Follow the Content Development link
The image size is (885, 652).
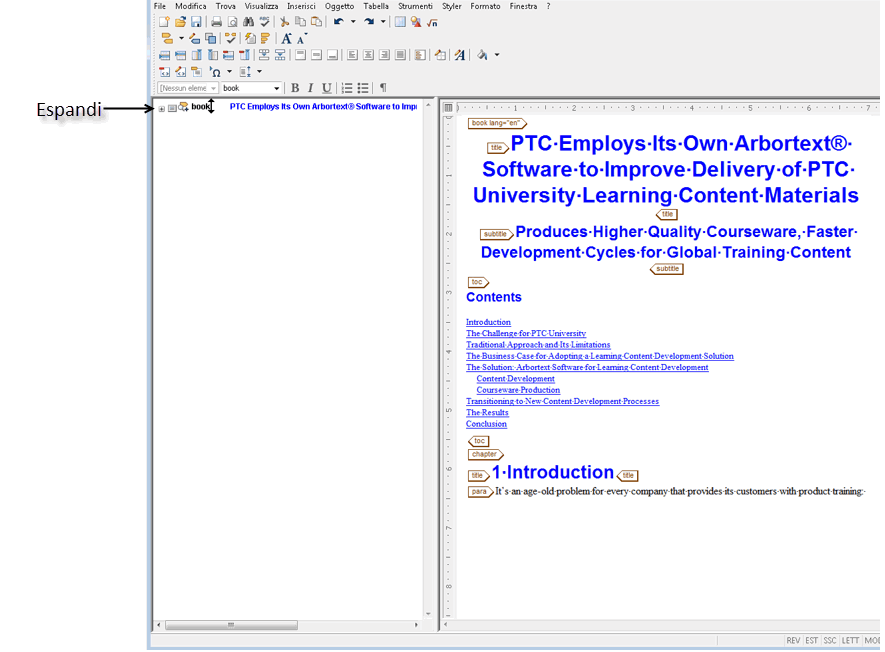coord(515,379)
